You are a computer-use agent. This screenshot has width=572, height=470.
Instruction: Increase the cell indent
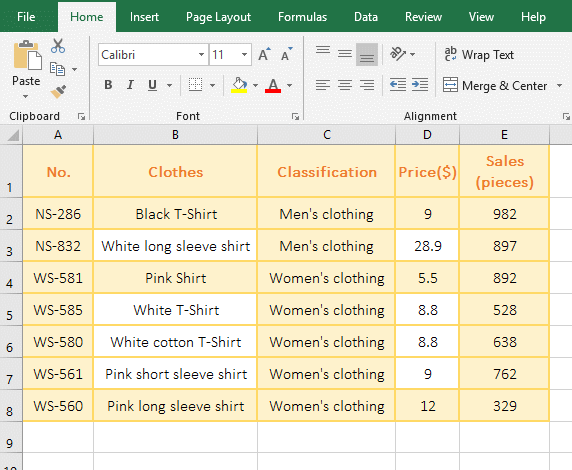coord(420,85)
